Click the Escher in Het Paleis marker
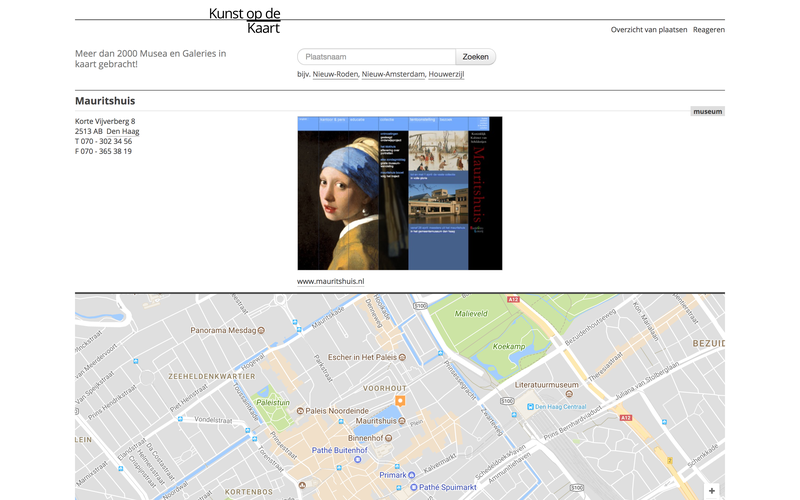This screenshot has height=500, width=800. click(402, 358)
